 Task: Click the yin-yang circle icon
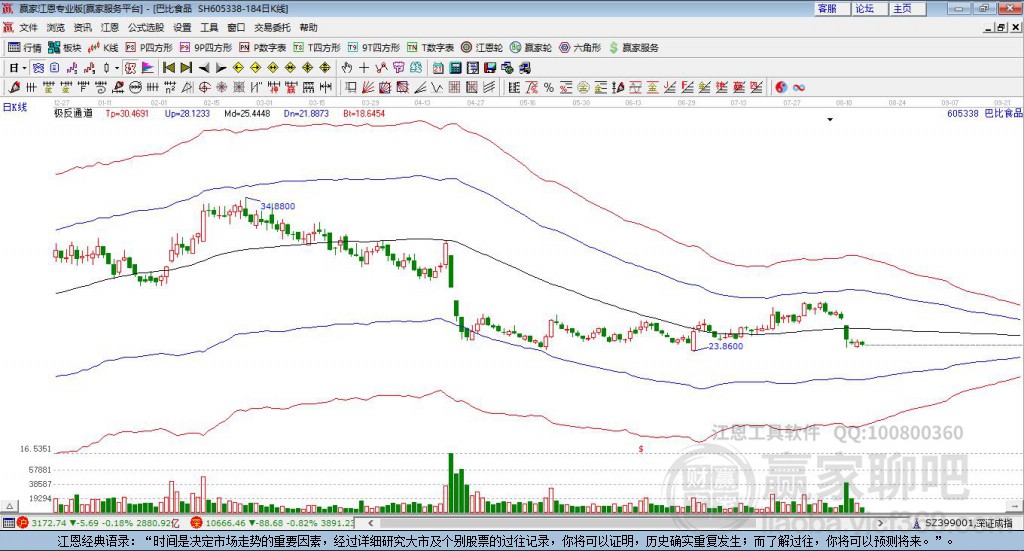click(x=781, y=87)
